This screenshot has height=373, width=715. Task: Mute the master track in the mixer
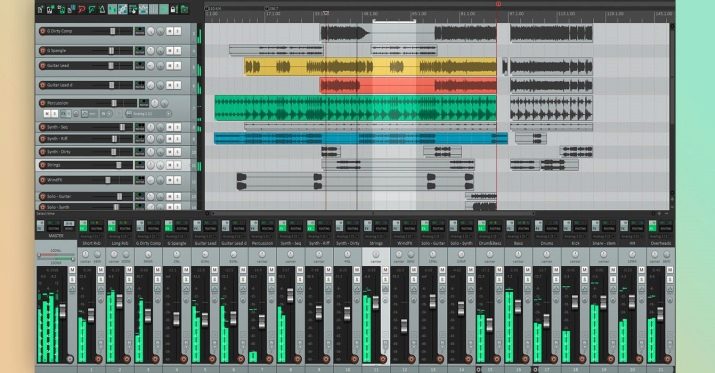pos(72,270)
